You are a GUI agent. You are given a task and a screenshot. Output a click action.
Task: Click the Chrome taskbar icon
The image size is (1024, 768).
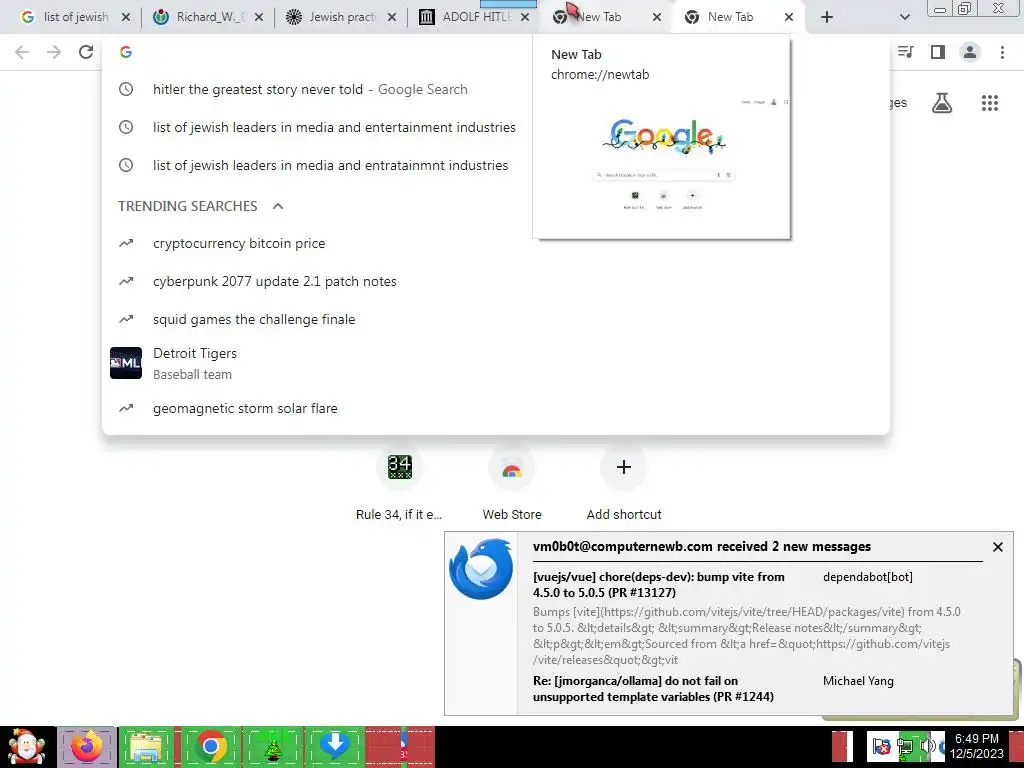click(210, 747)
